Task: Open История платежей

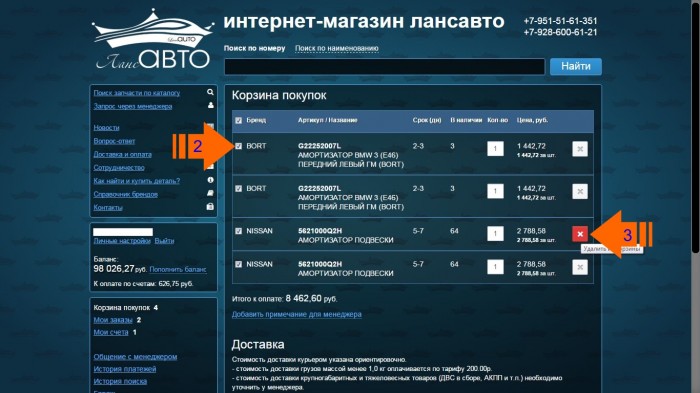Action: tap(125, 369)
